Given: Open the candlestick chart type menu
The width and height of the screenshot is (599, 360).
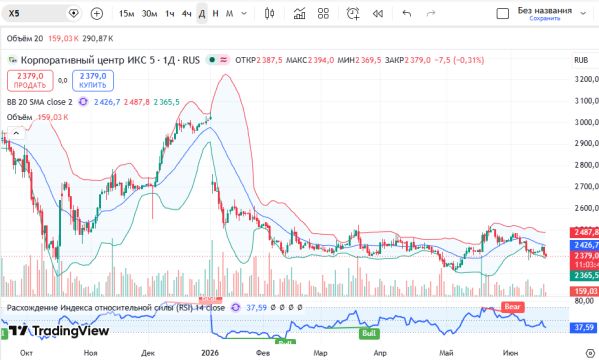Looking at the screenshot, I should point(269,14).
